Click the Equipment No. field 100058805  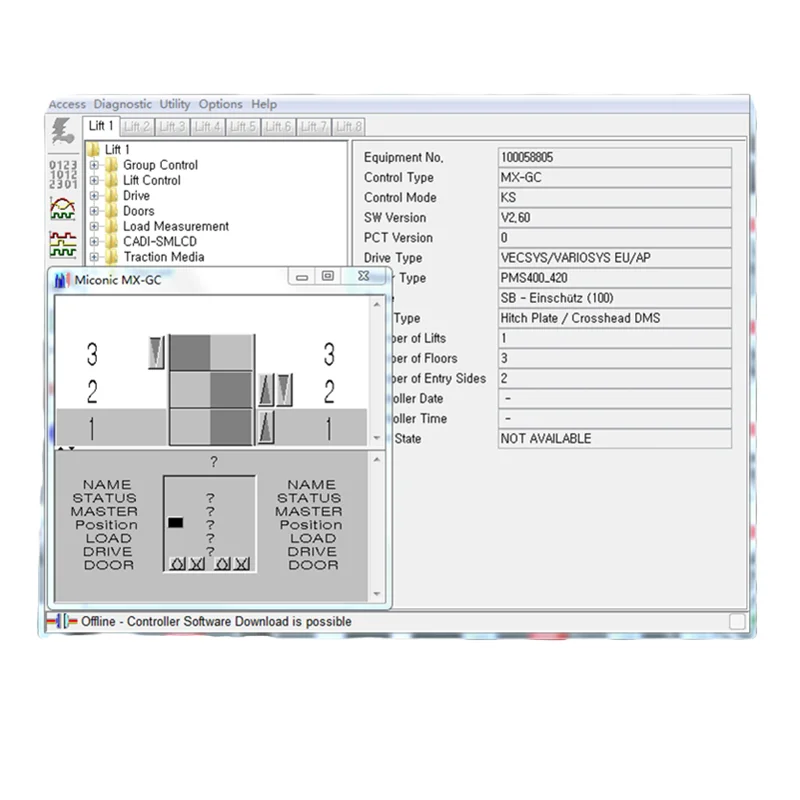point(615,157)
